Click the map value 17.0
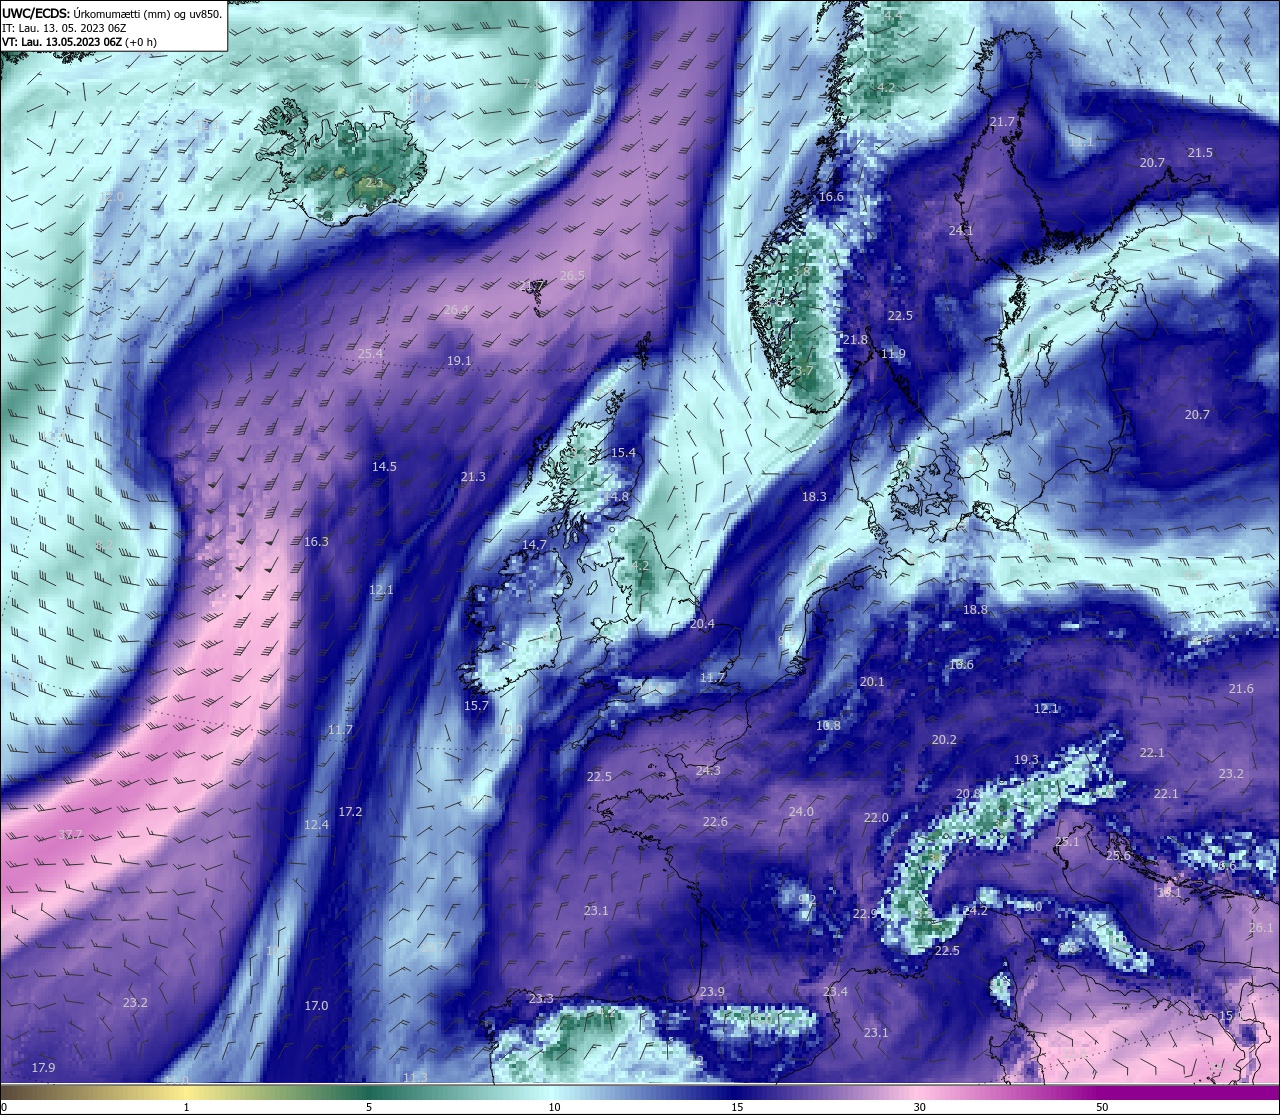The height and width of the screenshot is (1115, 1280). click(x=316, y=1006)
